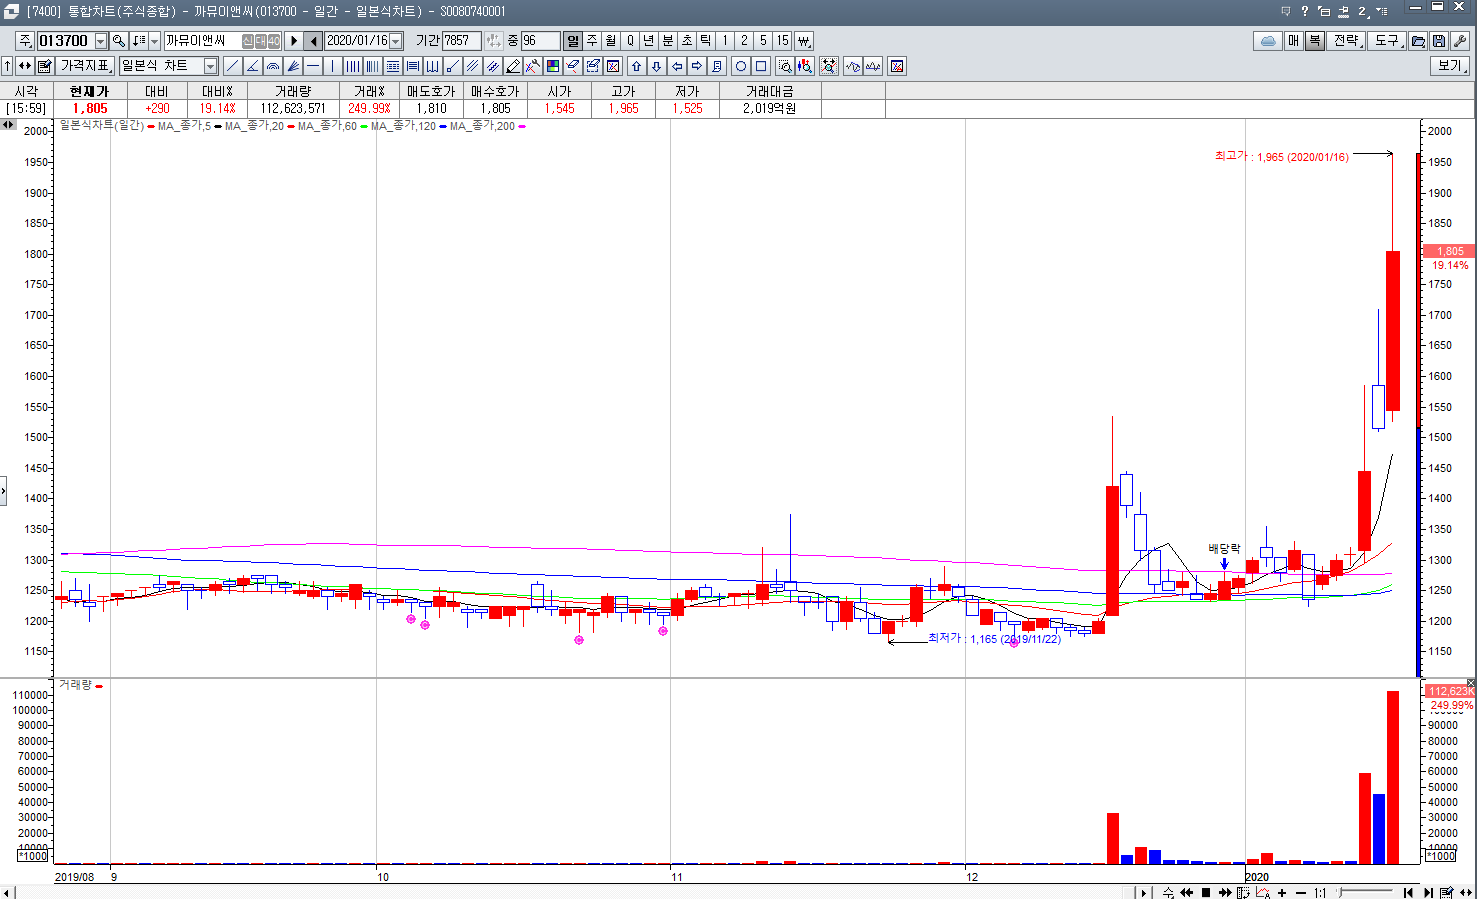The width and height of the screenshot is (1477, 899).
Task: Click the 기간 period input field 7857
Action: click(462, 41)
